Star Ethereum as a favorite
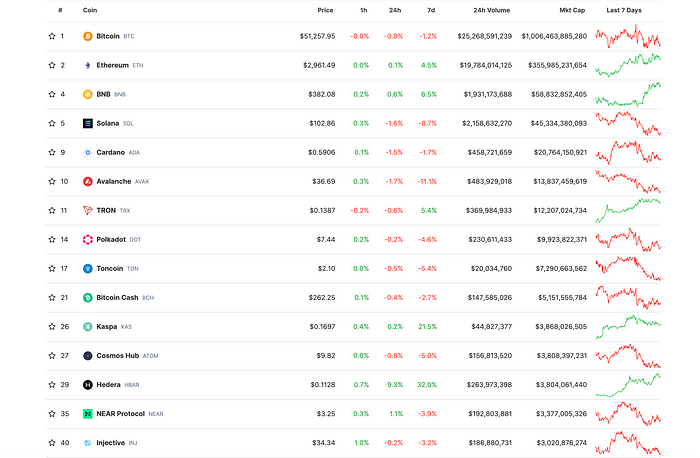This screenshot has width=700, height=458. pyautogui.click(x=52, y=65)
